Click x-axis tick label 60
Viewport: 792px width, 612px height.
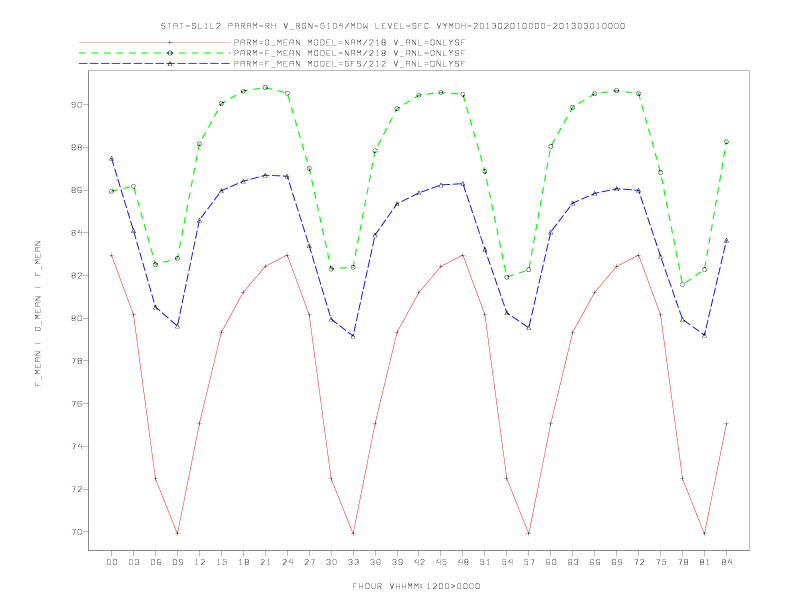pyautogui.click(x=551, y=562)
